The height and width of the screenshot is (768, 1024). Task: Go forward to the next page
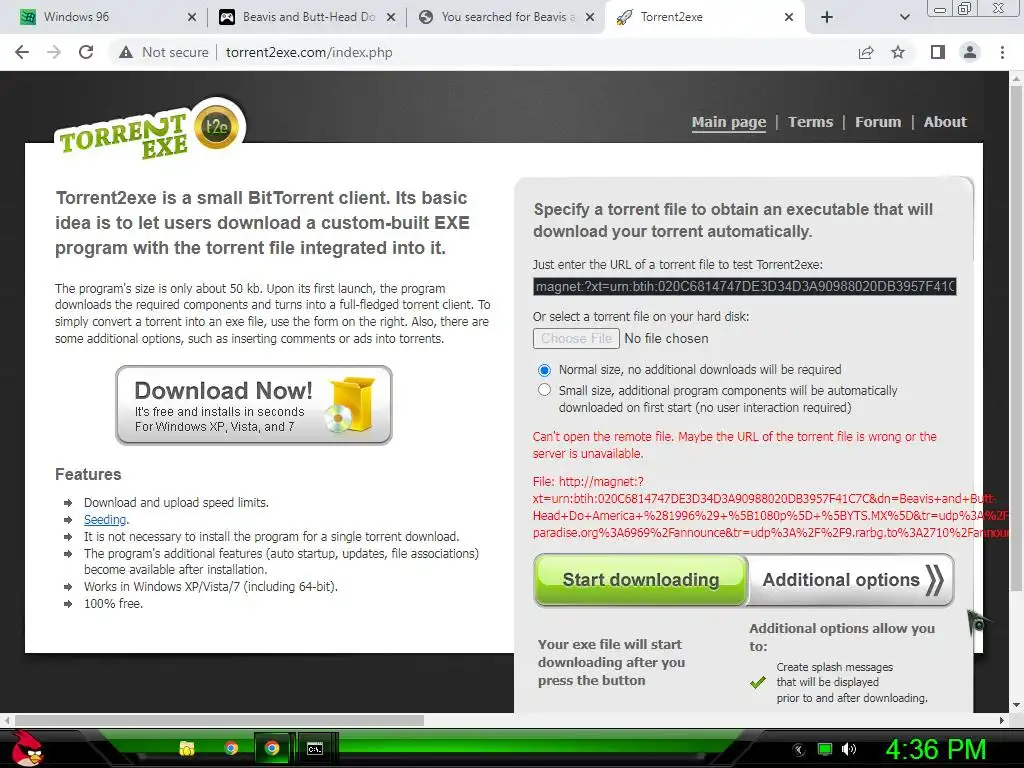[x=54, y=52]
